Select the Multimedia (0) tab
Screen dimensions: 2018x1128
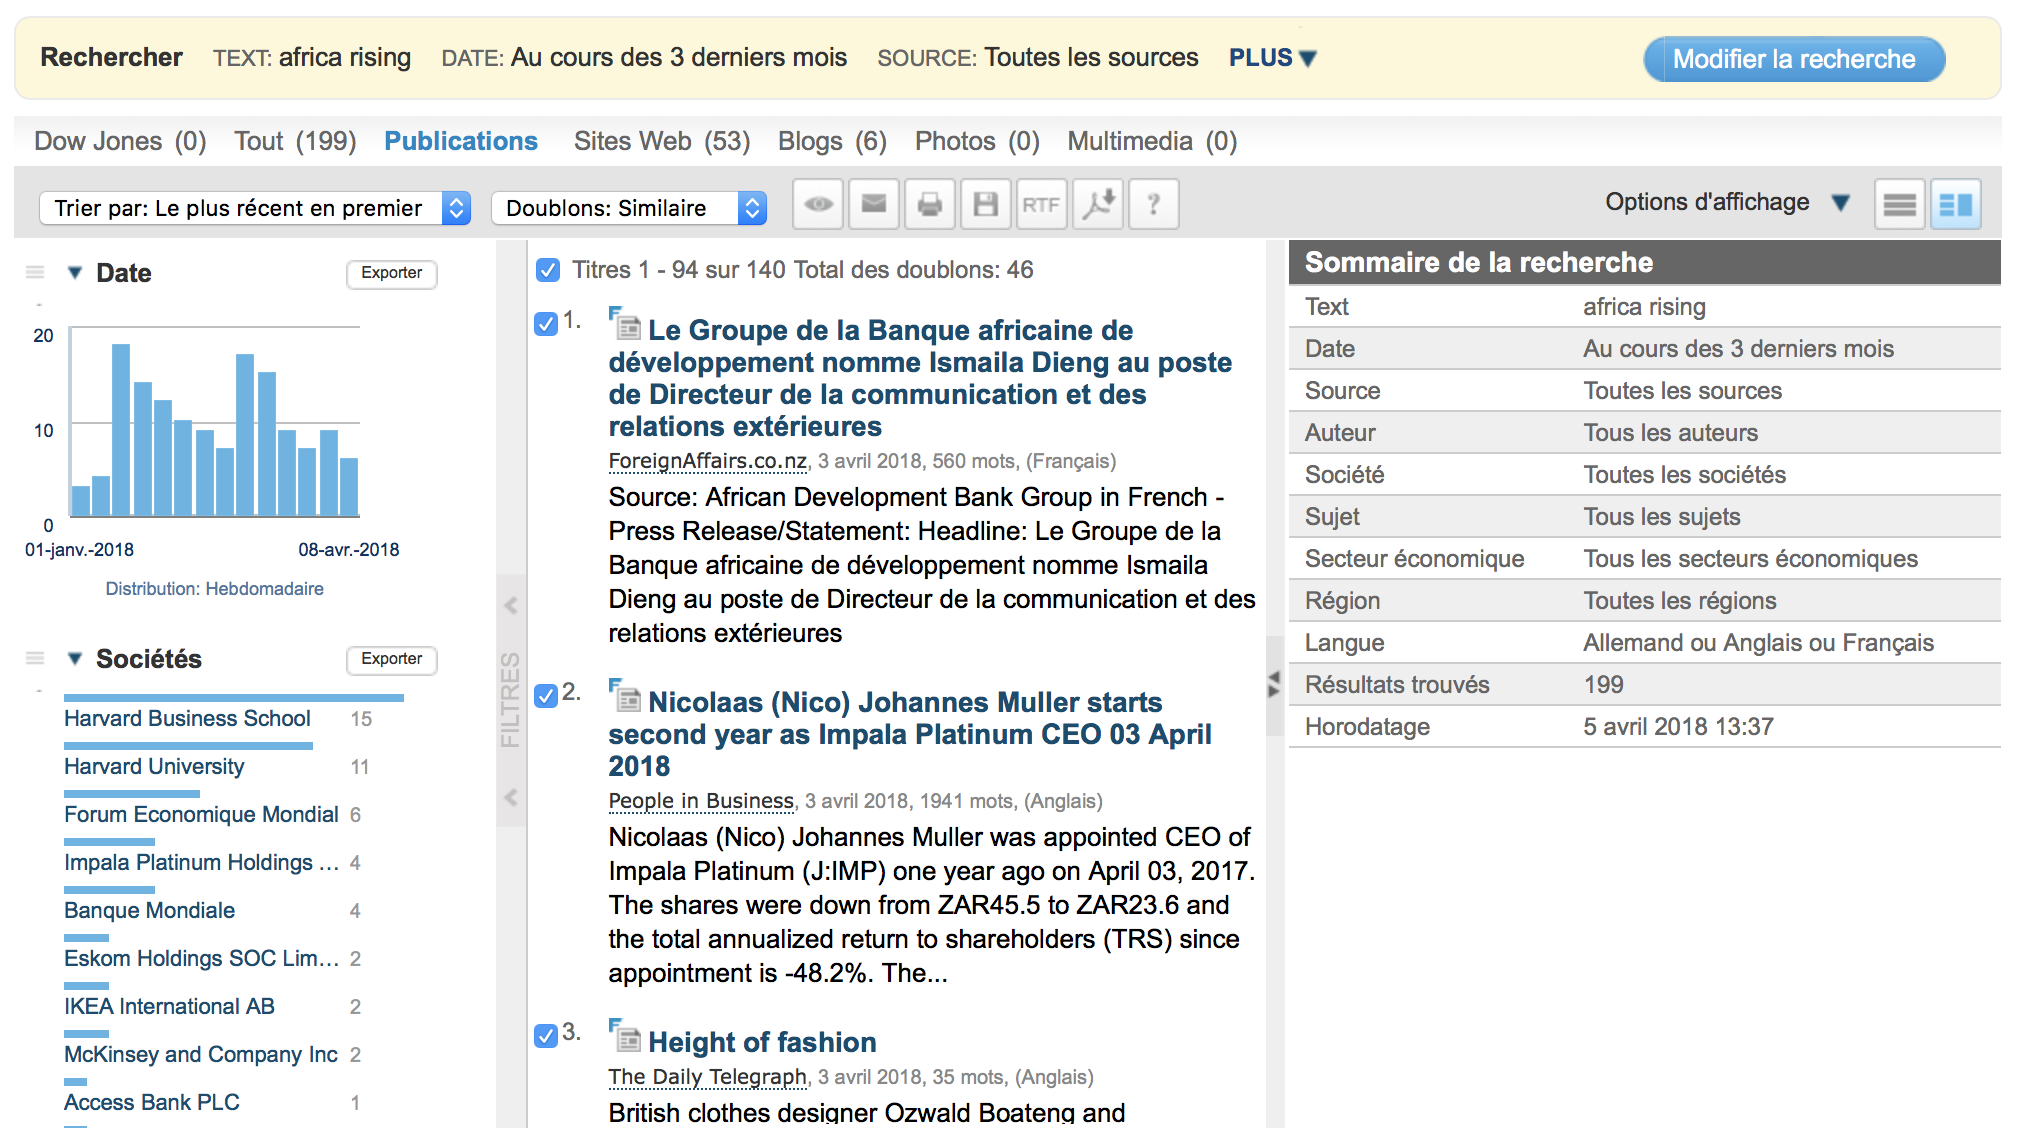tap(1152, 141)
